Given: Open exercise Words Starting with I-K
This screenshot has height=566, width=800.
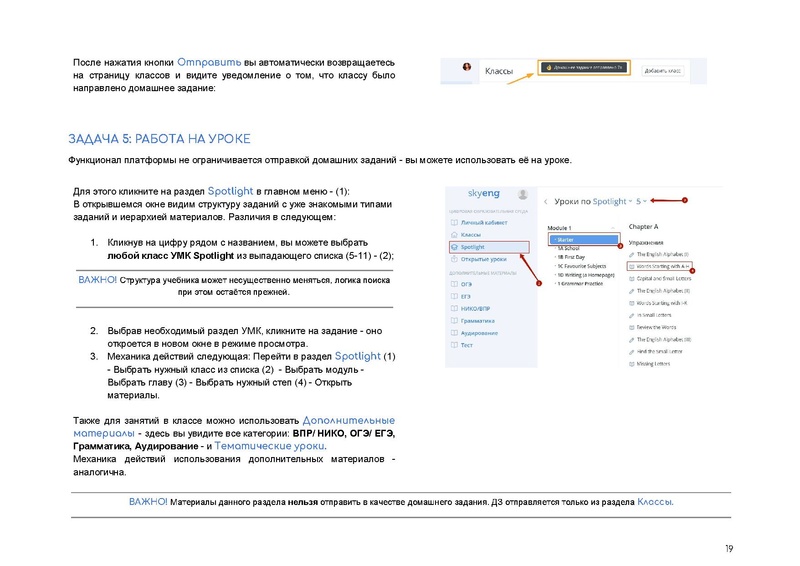Looking at the screenshot, I should [662, 303].
